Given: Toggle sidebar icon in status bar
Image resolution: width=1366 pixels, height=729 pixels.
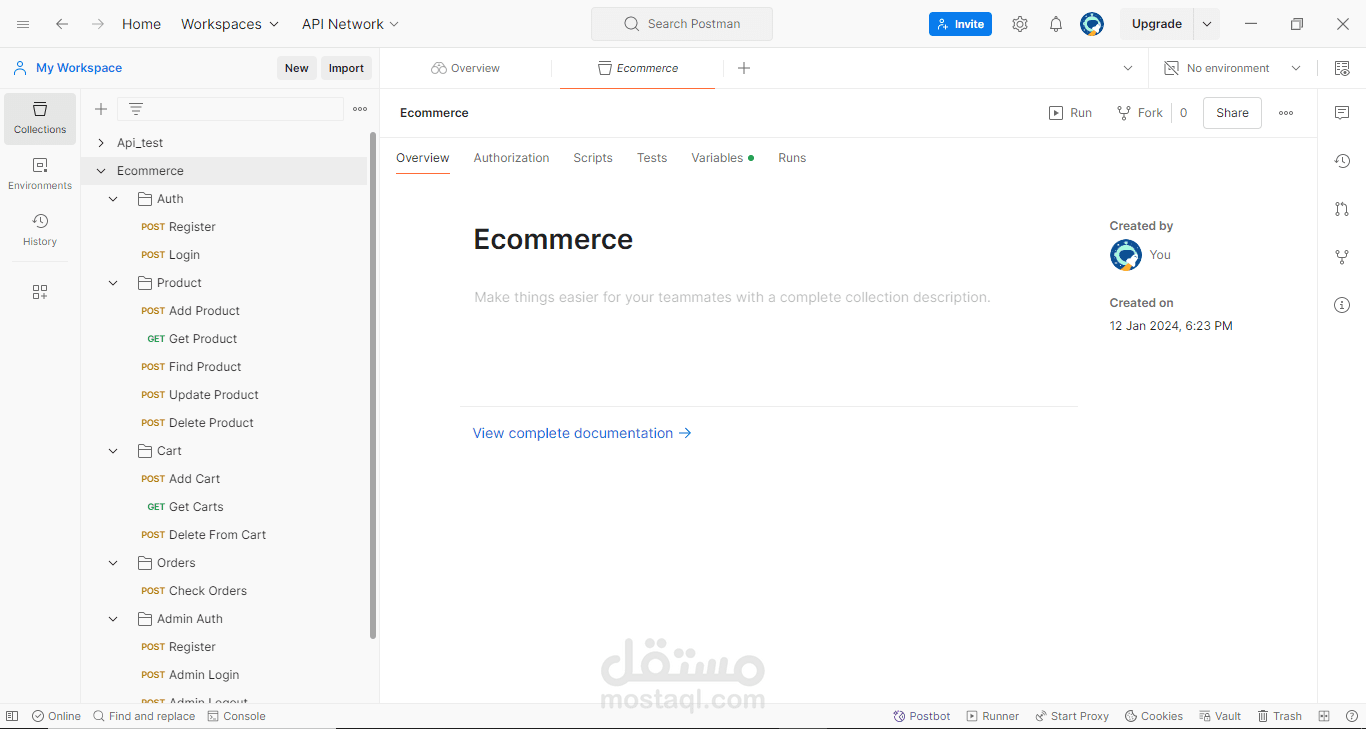Looking at the screenshot, I should coord(12,716).
